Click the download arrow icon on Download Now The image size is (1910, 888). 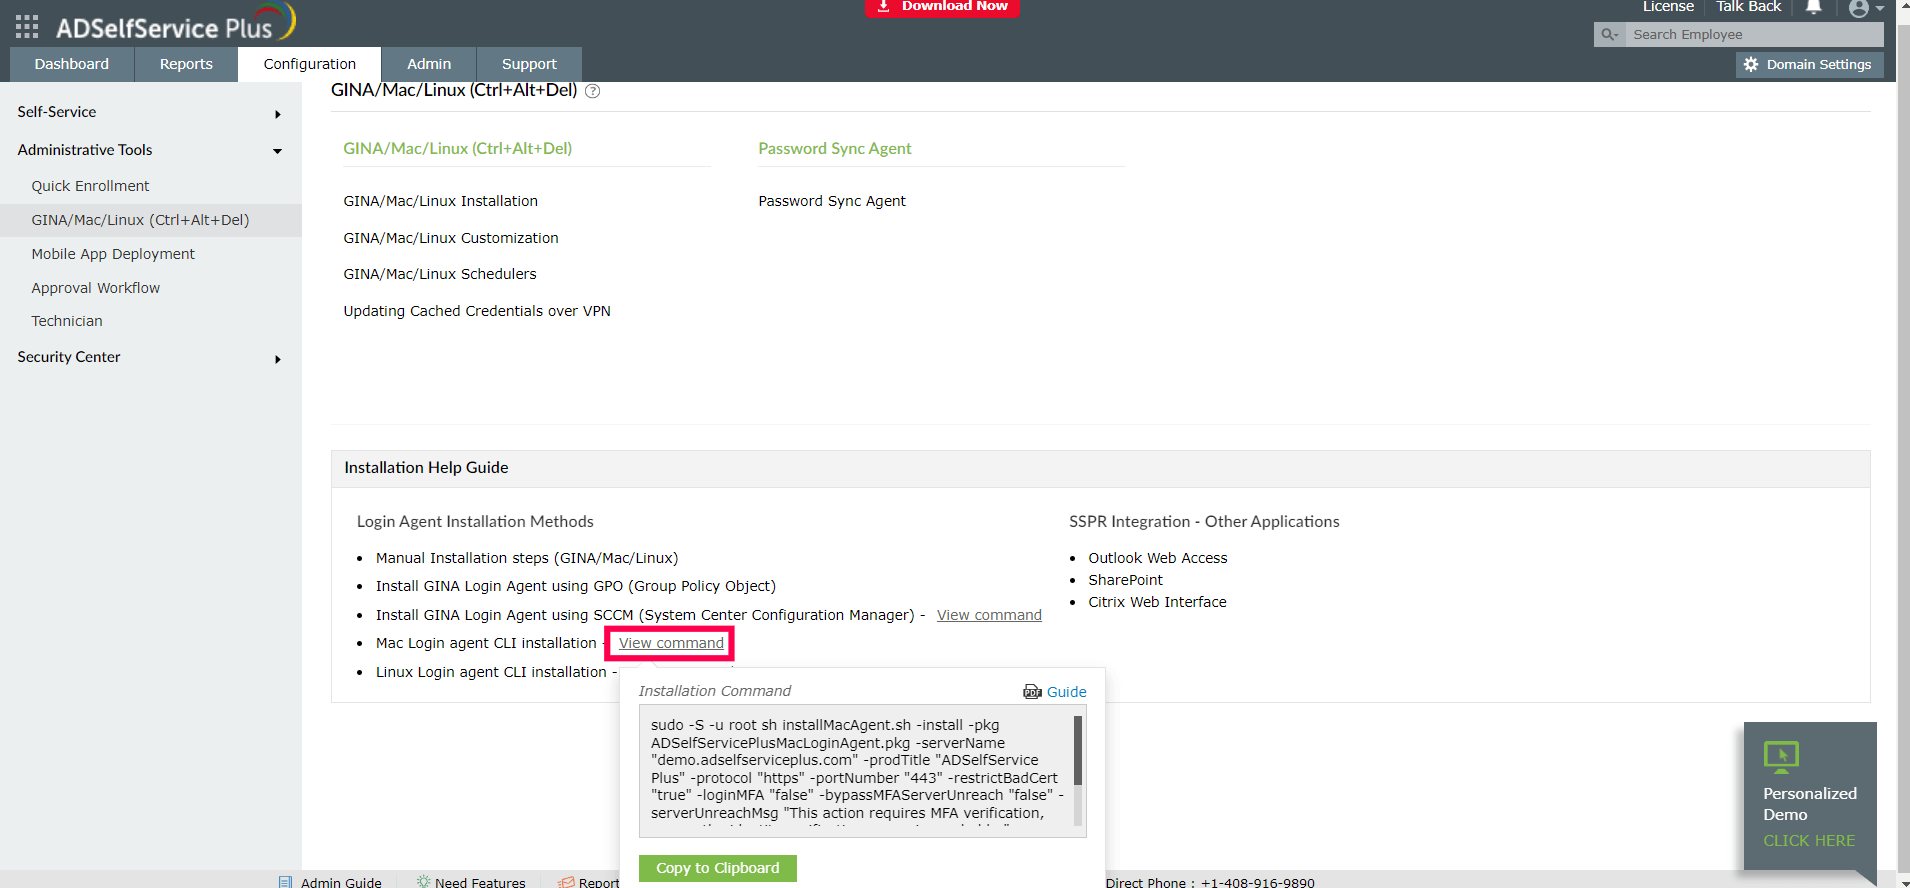(x=883, y=6)
